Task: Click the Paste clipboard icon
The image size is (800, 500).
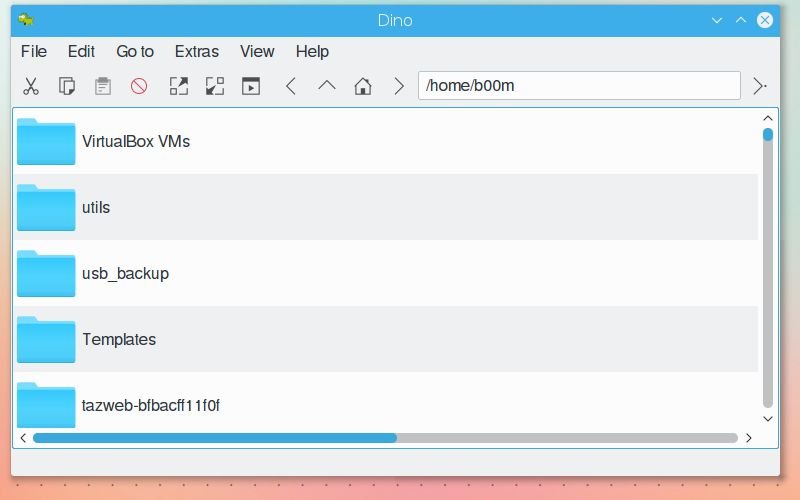Action: pos(103,86)
